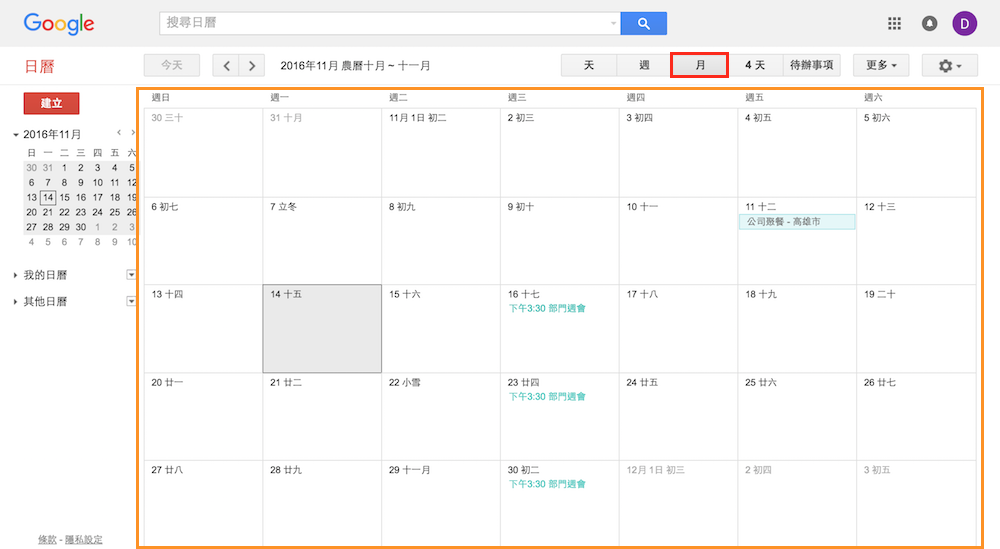Click the blue search magnifier button

(643, 23)
